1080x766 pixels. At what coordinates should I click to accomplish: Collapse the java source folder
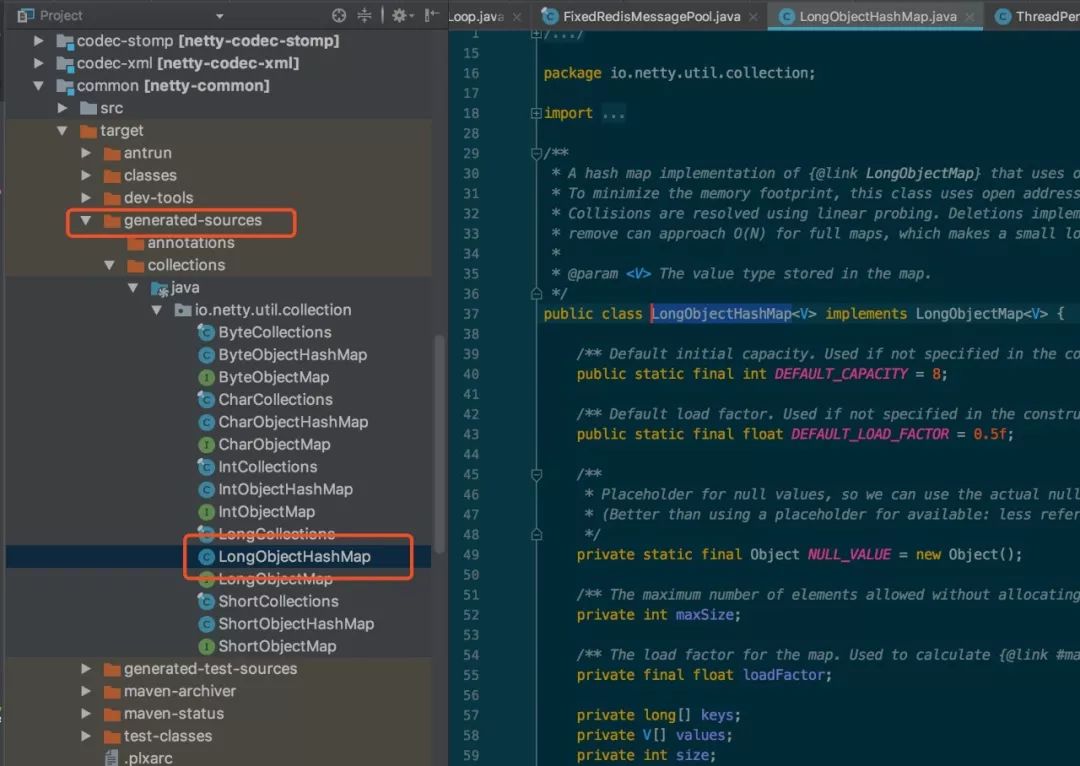[132, 288]
